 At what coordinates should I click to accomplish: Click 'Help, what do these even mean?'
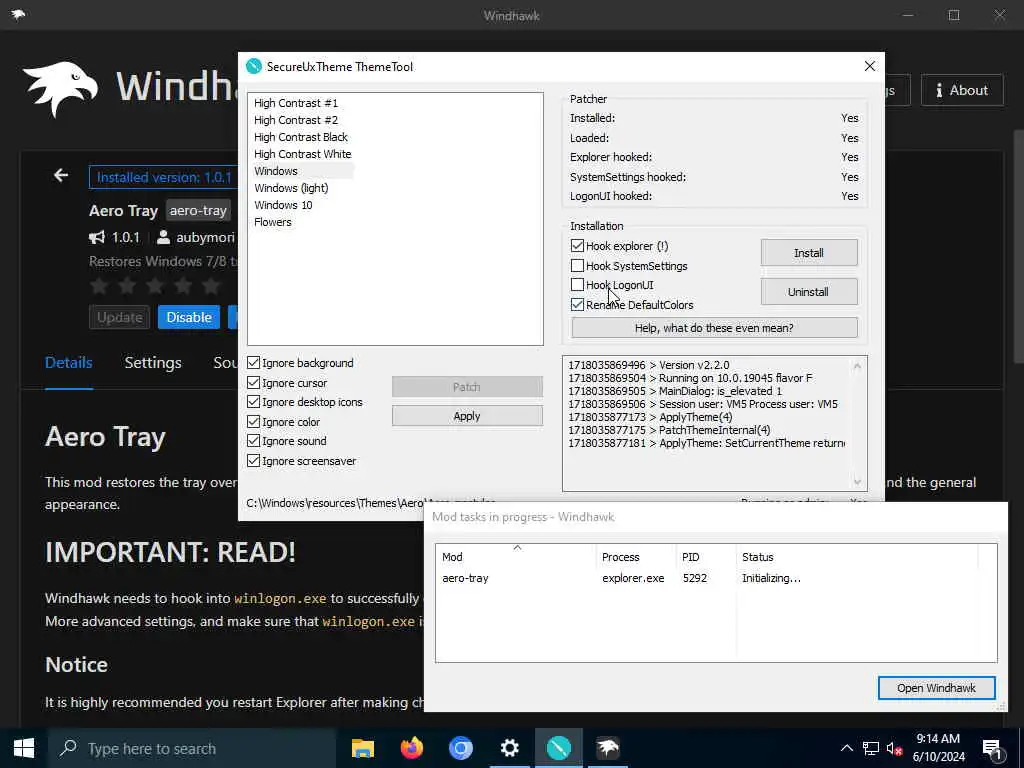714,328
